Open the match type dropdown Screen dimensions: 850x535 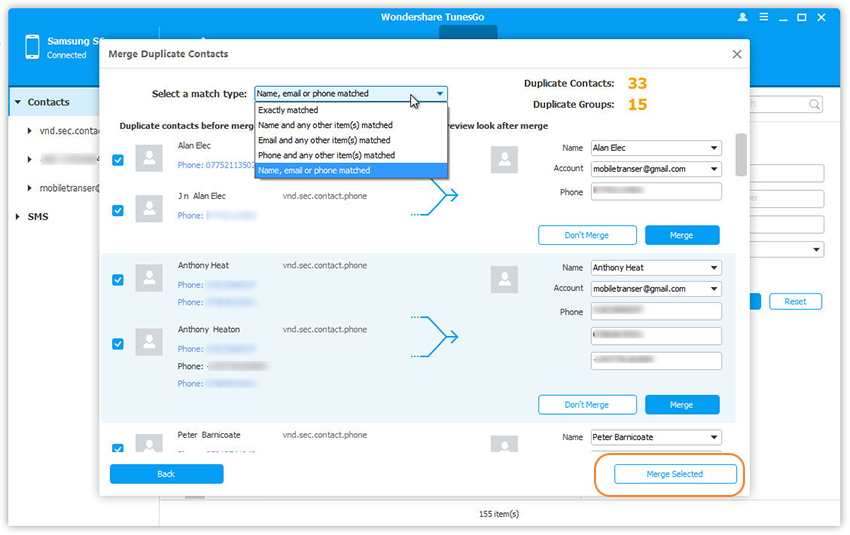coord(351,94)
